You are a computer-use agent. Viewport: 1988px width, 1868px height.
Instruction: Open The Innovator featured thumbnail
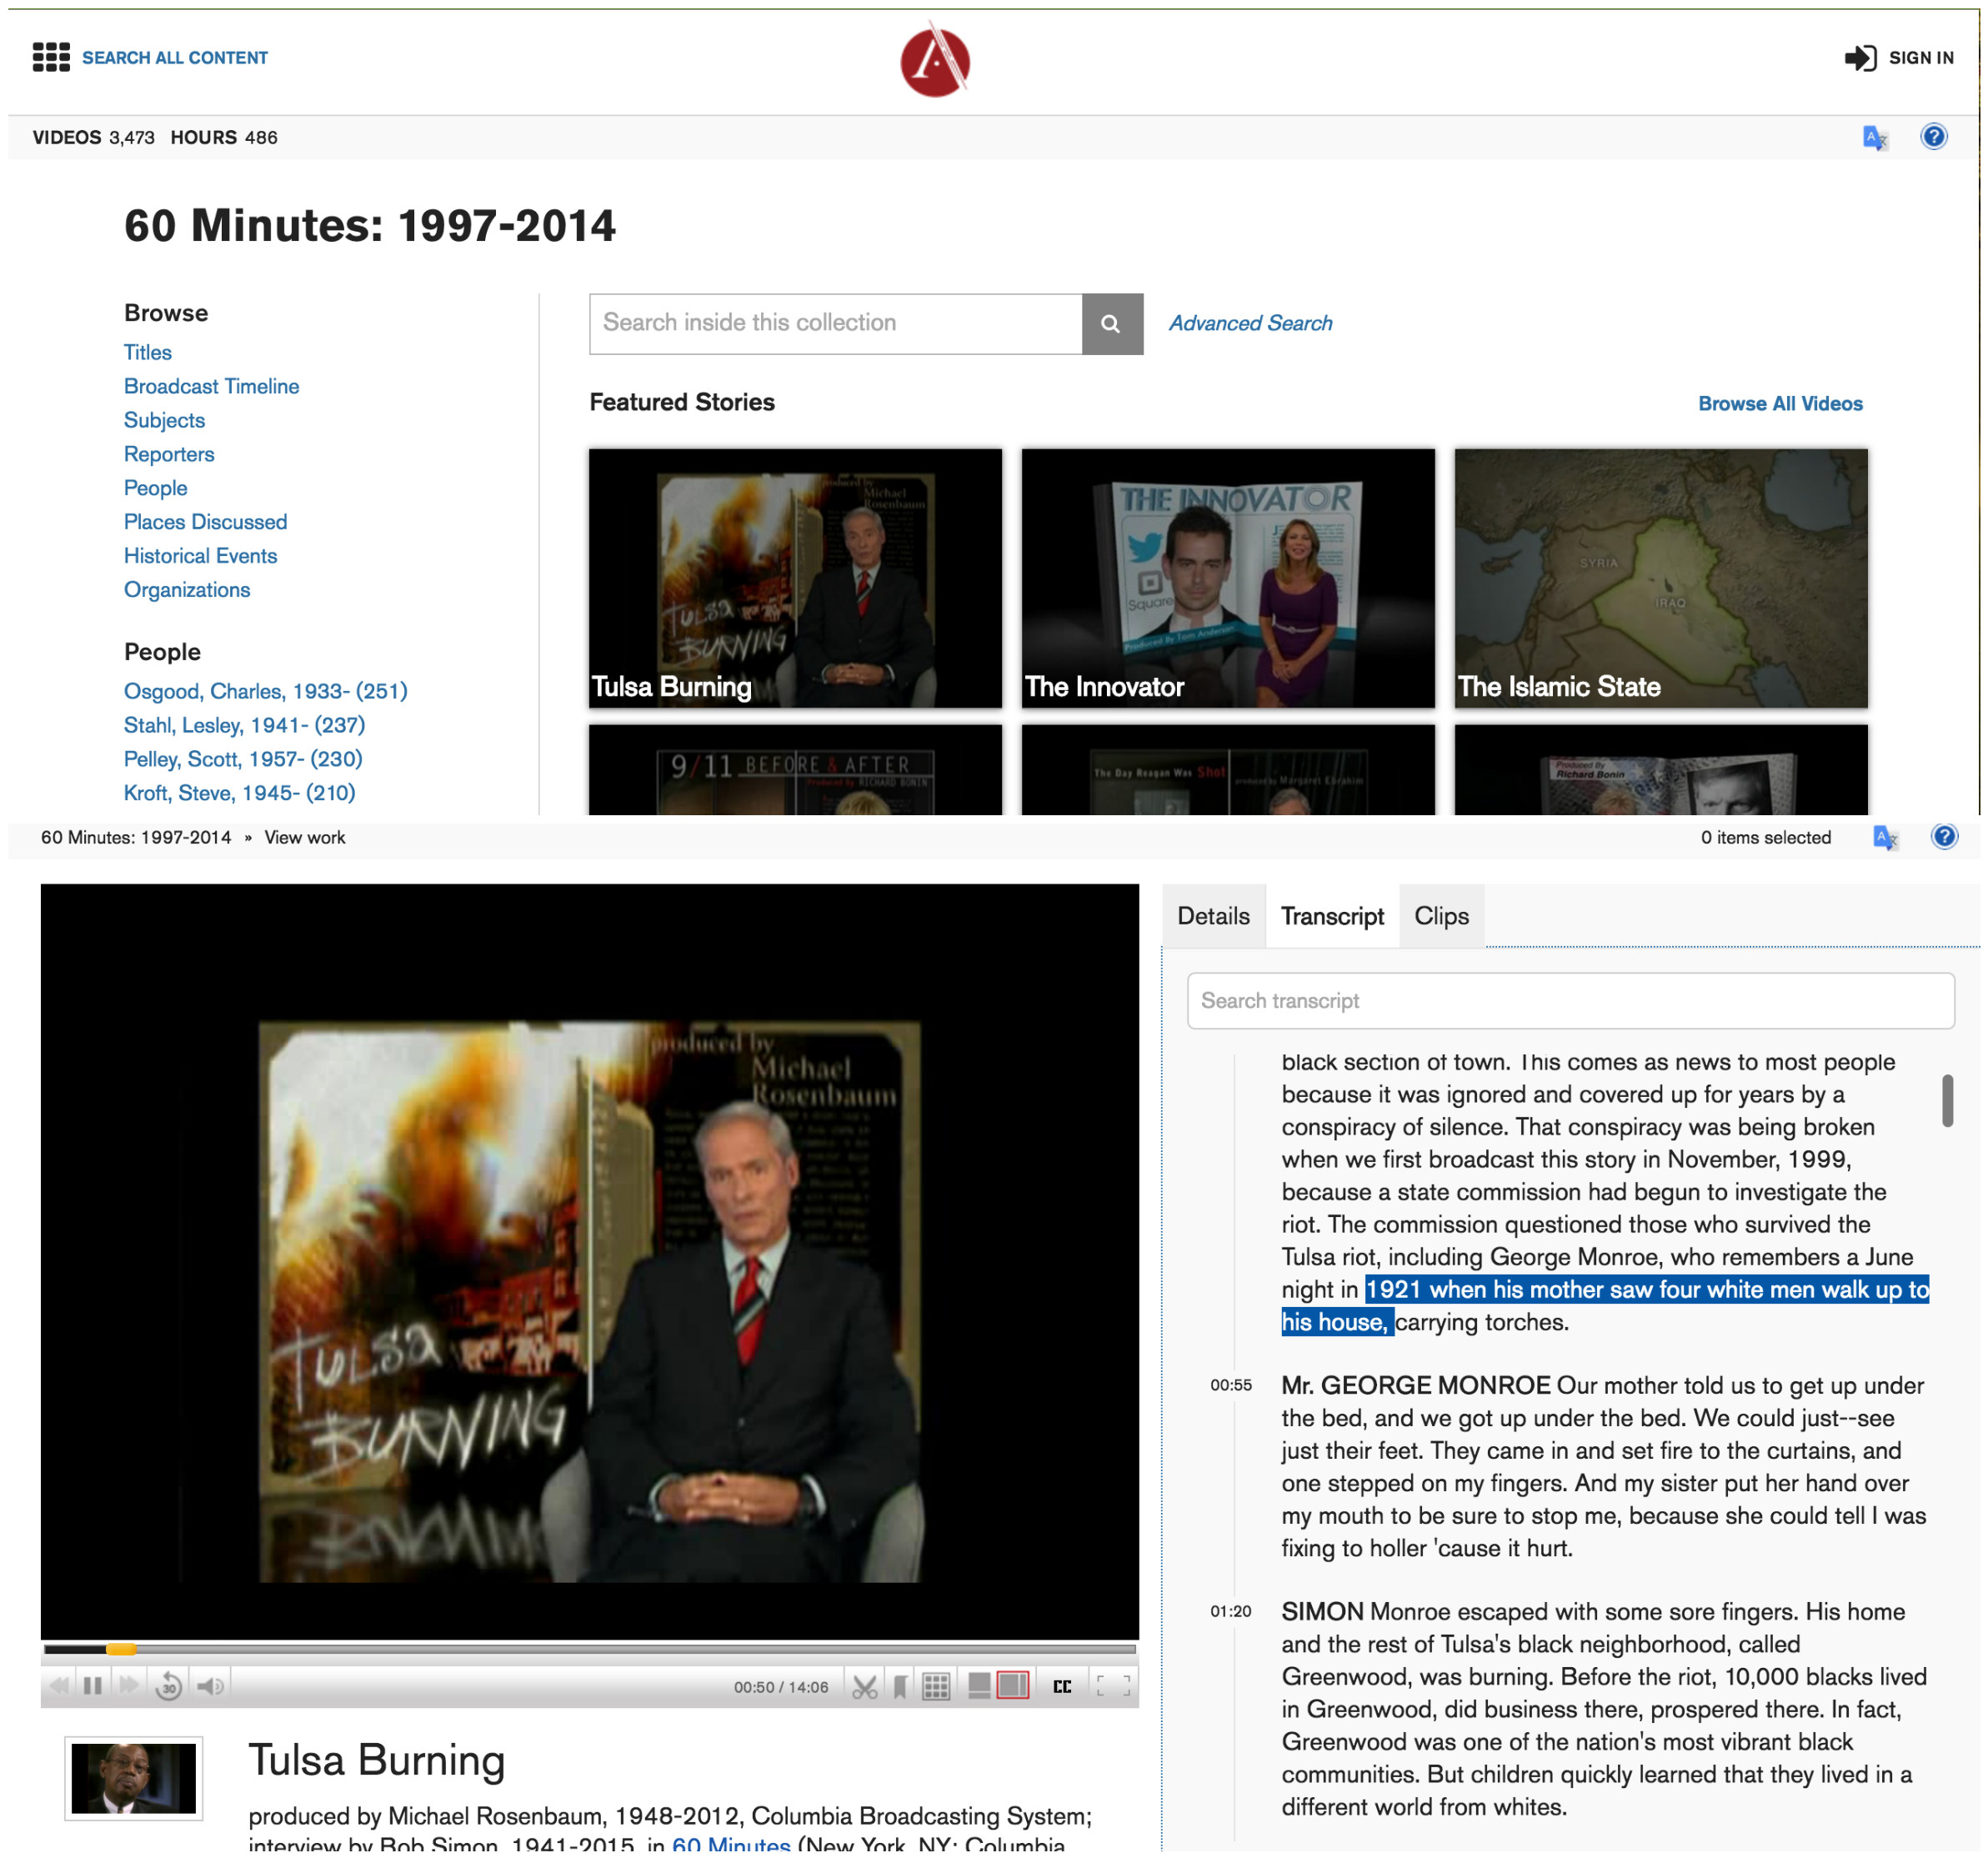click(x=1228, y=578)
